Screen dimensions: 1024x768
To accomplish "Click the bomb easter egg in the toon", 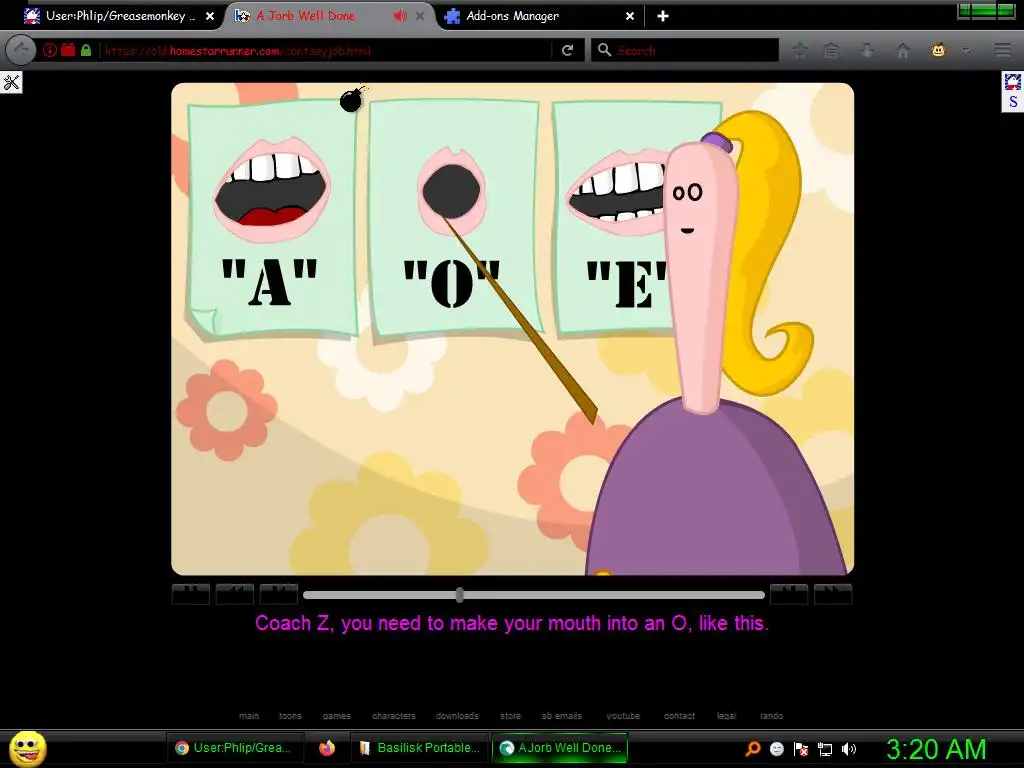I will 353,99.
